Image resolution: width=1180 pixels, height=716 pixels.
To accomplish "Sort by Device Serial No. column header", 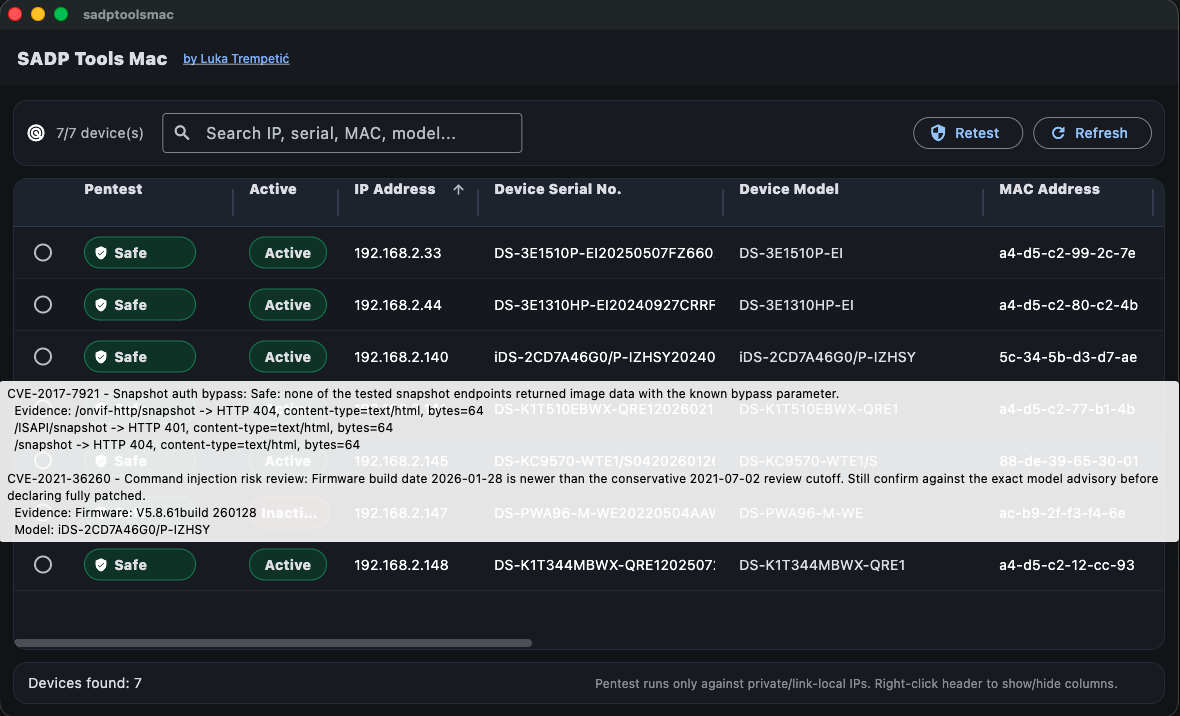I will click(x=558, y=189).
